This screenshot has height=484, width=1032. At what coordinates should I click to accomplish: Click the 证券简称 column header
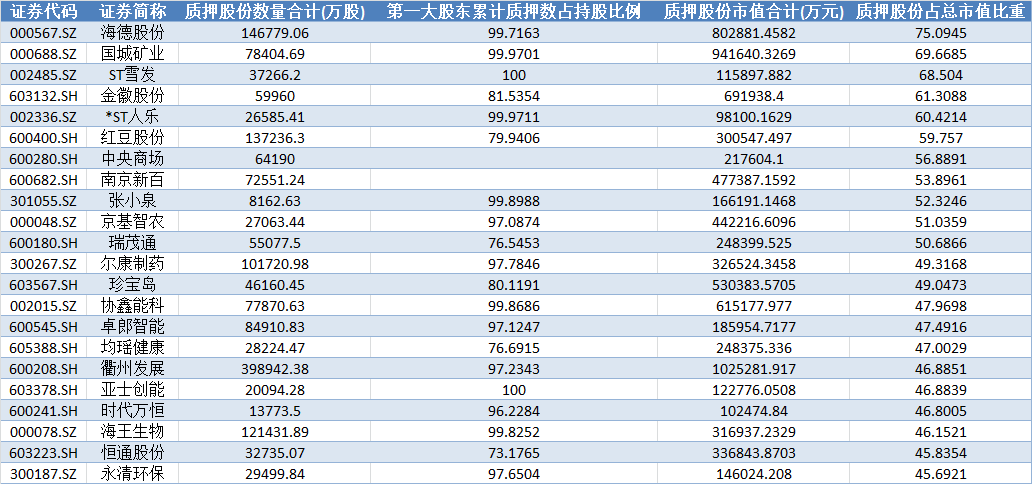point(132,11)
